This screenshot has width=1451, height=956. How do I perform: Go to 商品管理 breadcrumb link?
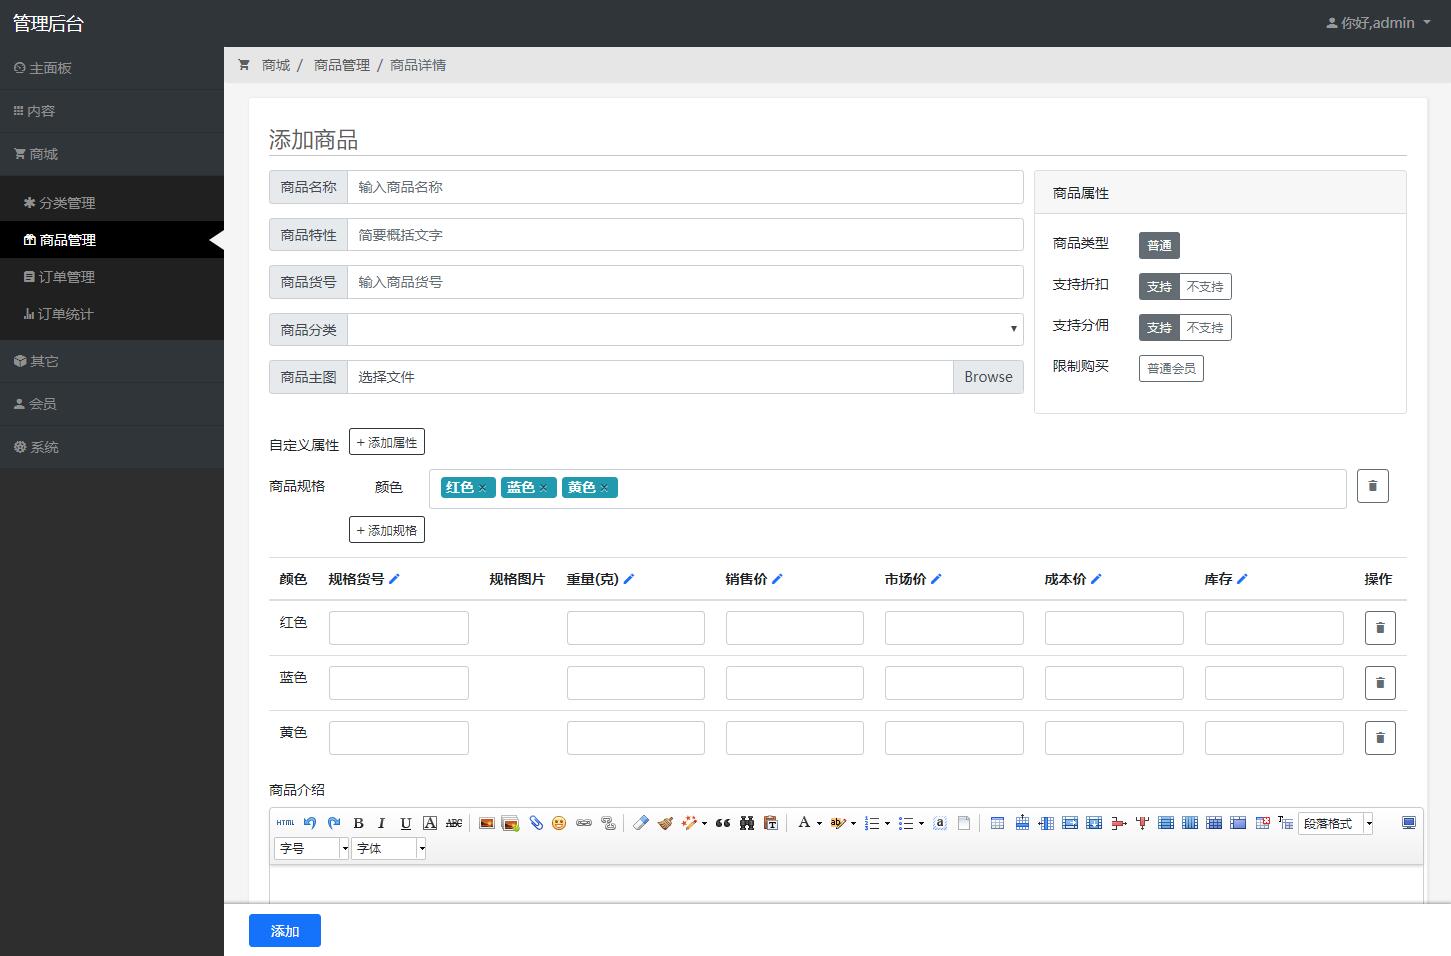click(x=342, y=65)
